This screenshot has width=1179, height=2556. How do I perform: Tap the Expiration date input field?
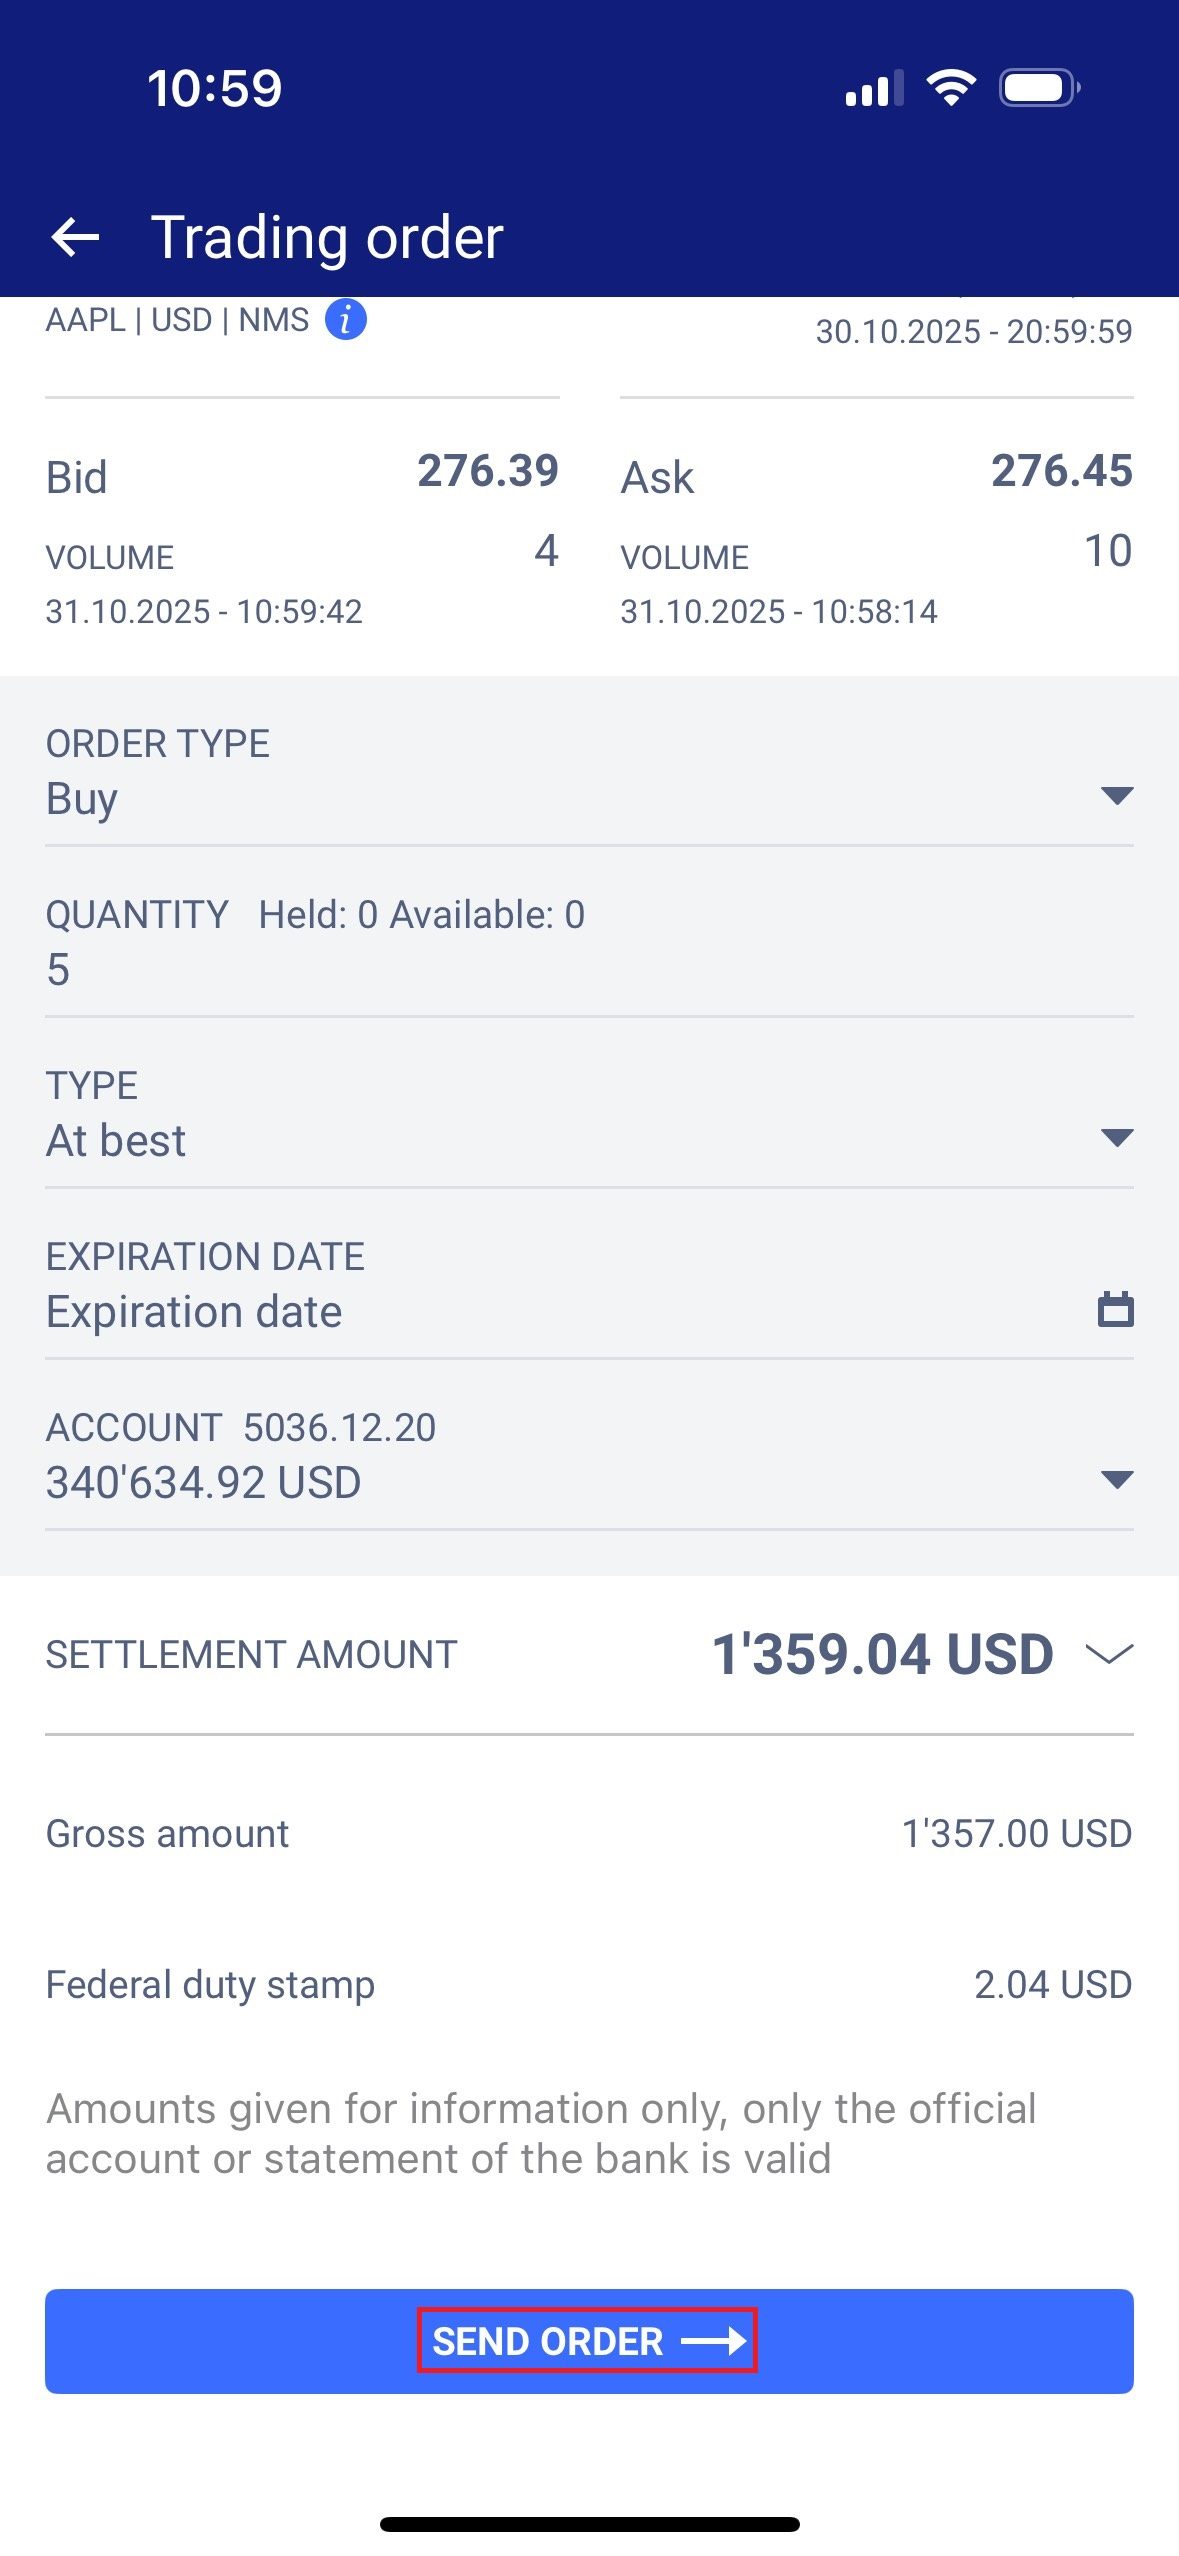(x=560, y=1311)
